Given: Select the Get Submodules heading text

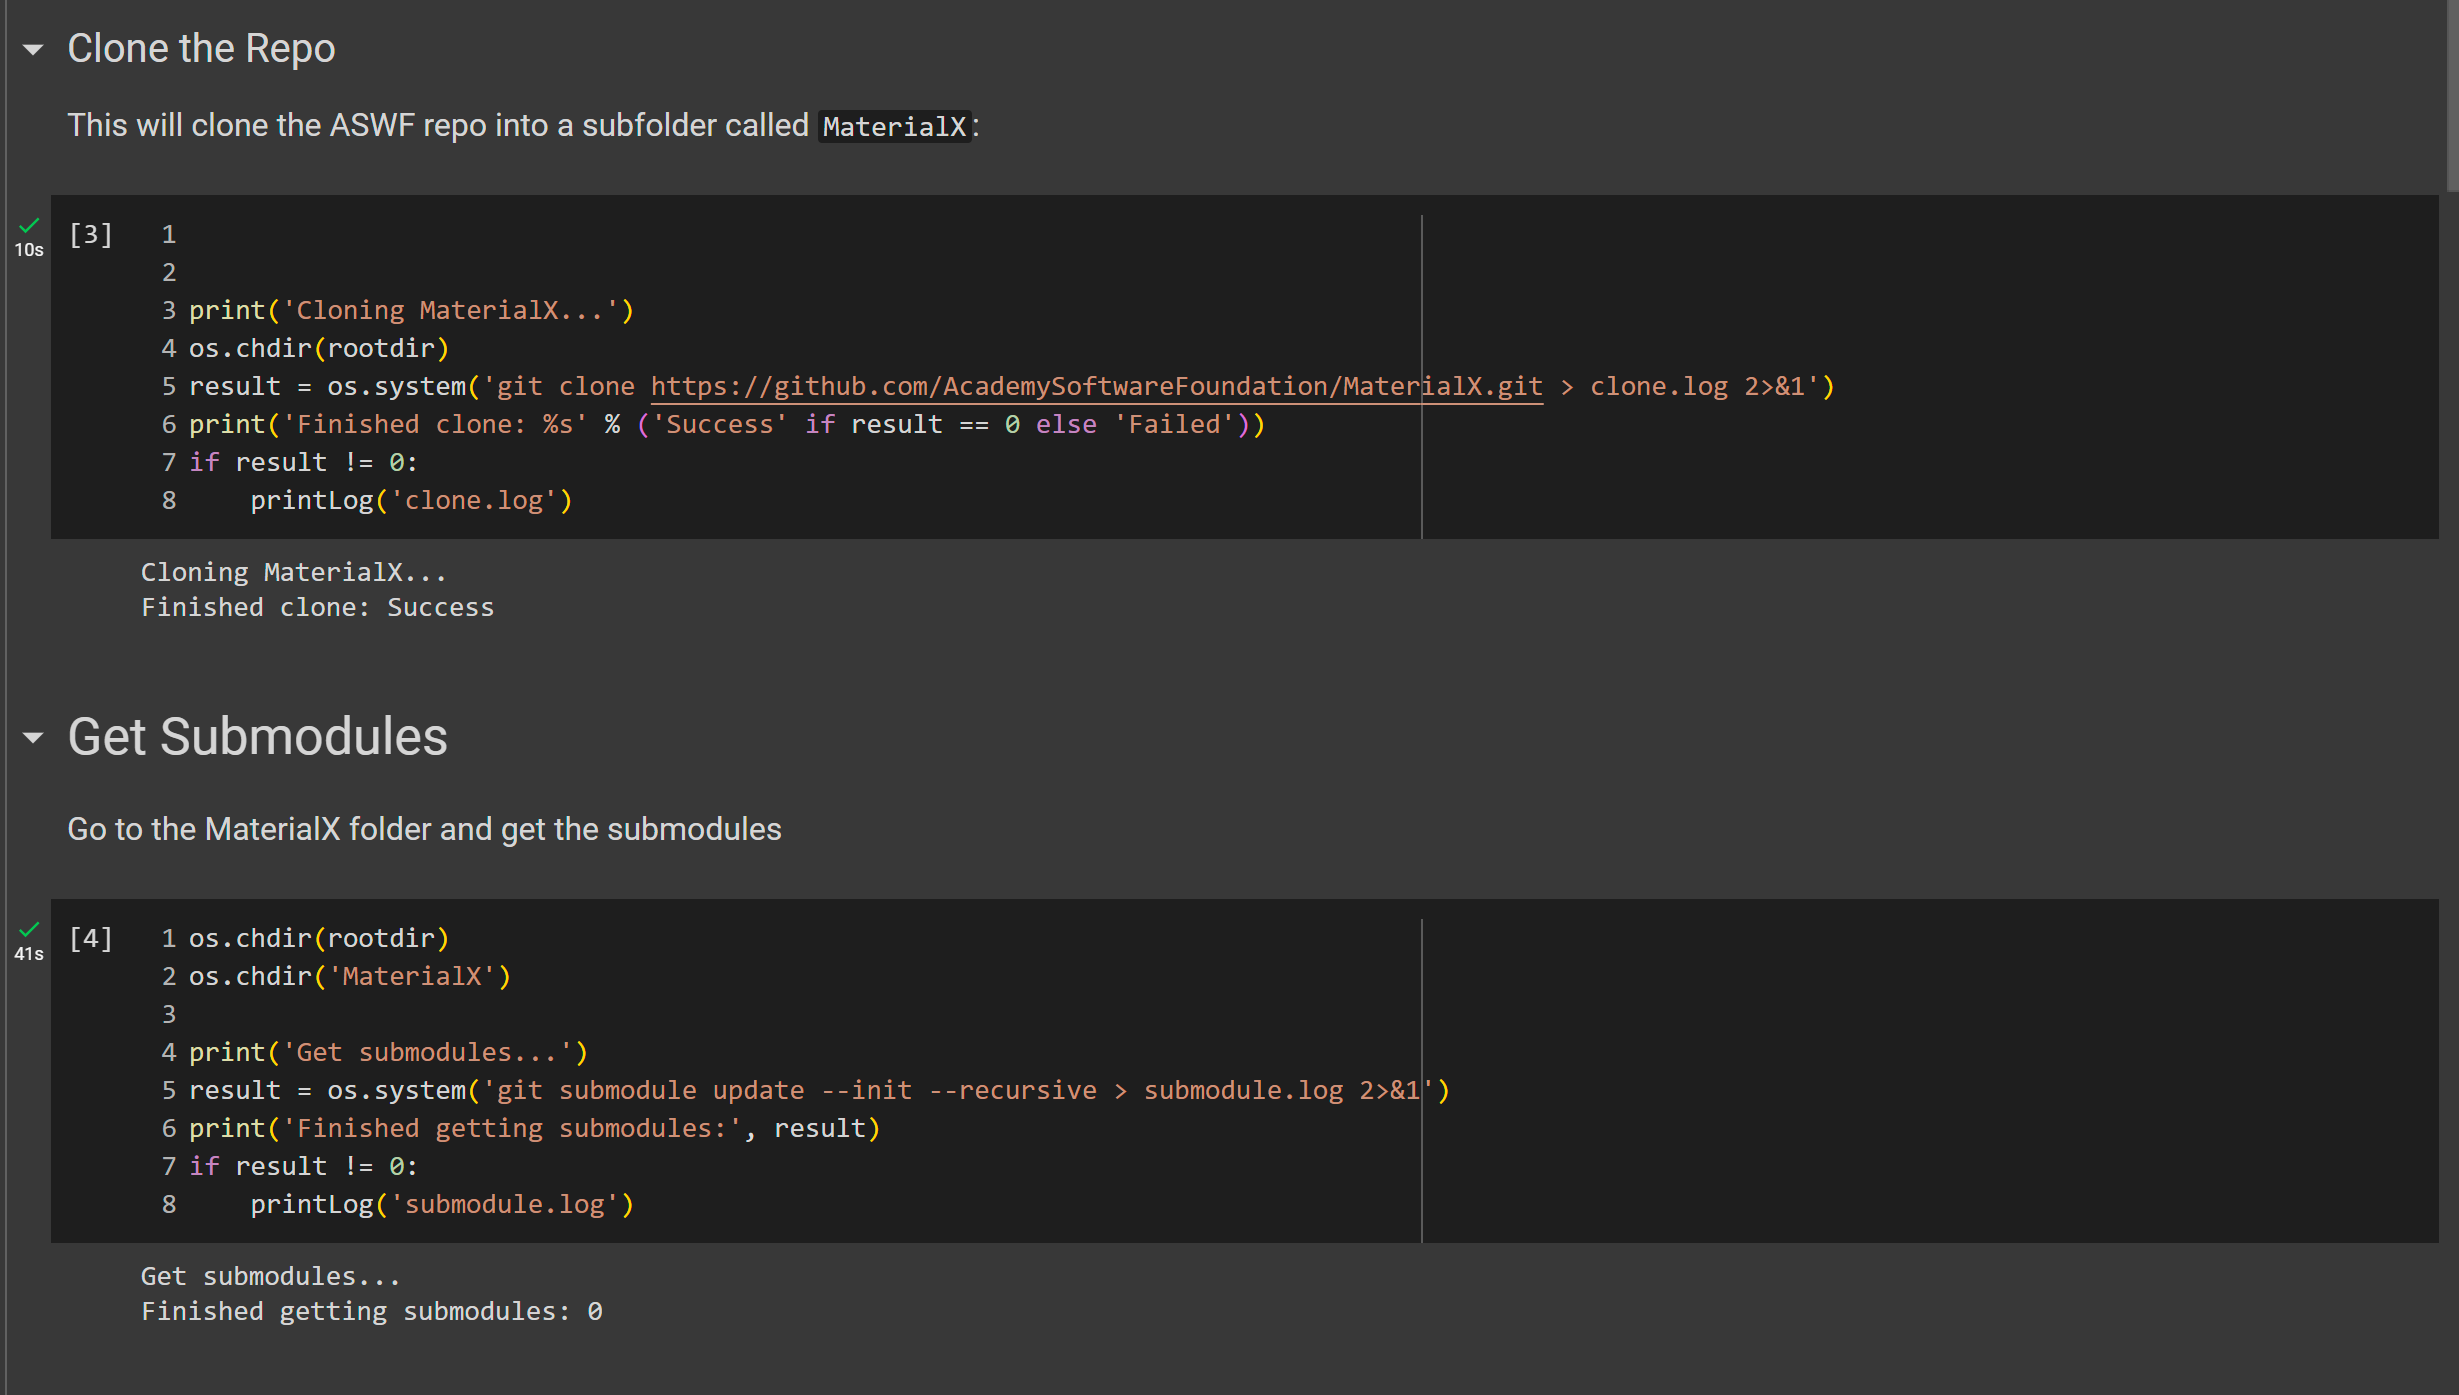Looking at the screenshot, I should (257, 738).
